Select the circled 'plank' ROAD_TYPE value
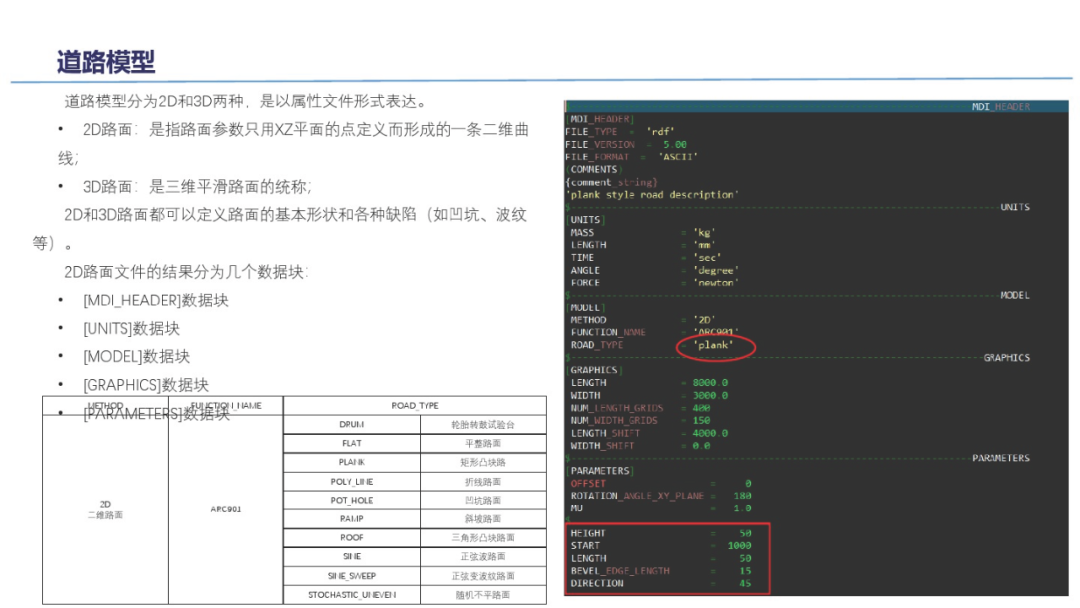This screenshot has height=608, width=1080. coord(714,346)
